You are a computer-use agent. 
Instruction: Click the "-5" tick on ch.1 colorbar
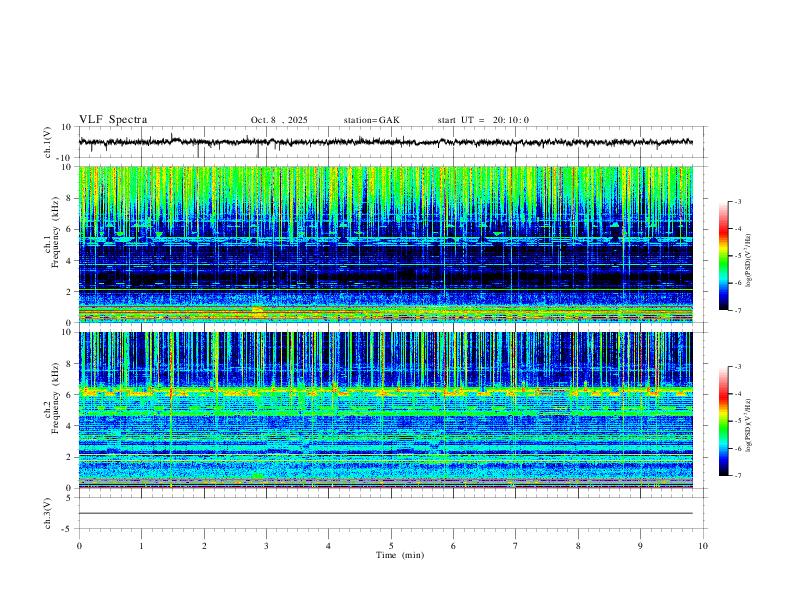click(x=737, y=256)
